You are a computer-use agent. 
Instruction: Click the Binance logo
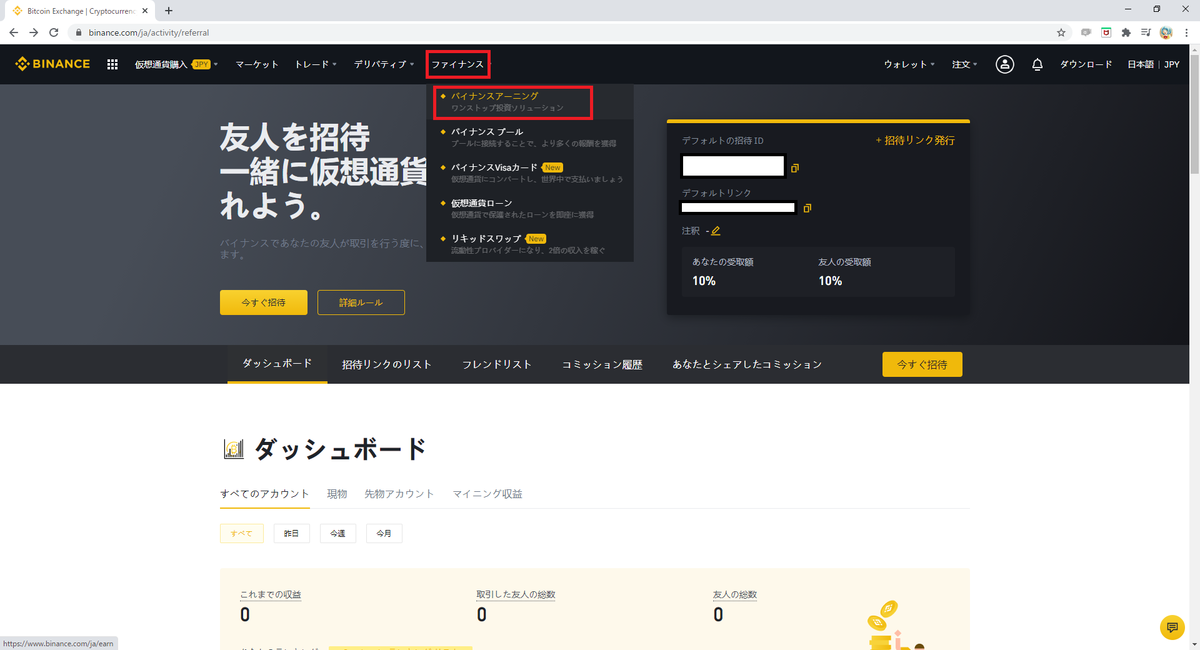(x=52, y=64)
